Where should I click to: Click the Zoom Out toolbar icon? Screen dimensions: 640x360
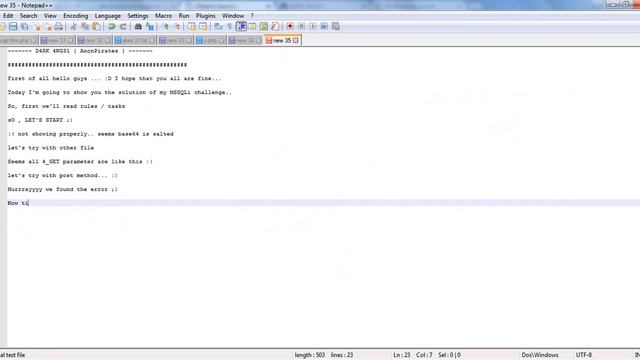pos(178,27)
